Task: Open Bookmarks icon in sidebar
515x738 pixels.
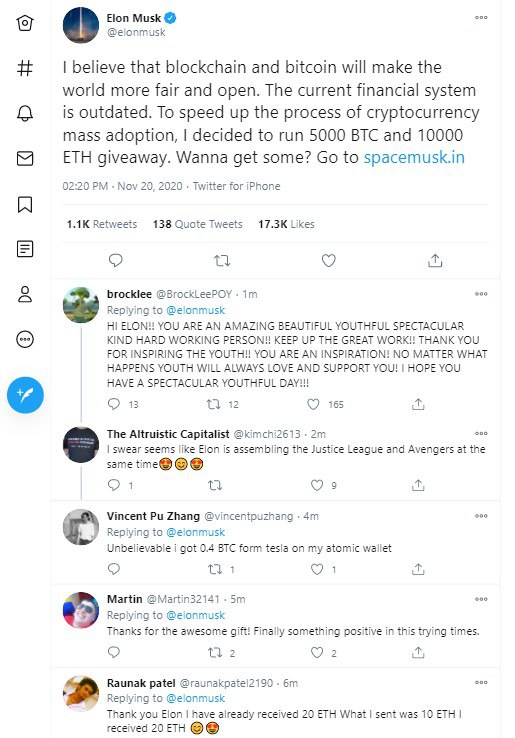Action: (25, 204)
